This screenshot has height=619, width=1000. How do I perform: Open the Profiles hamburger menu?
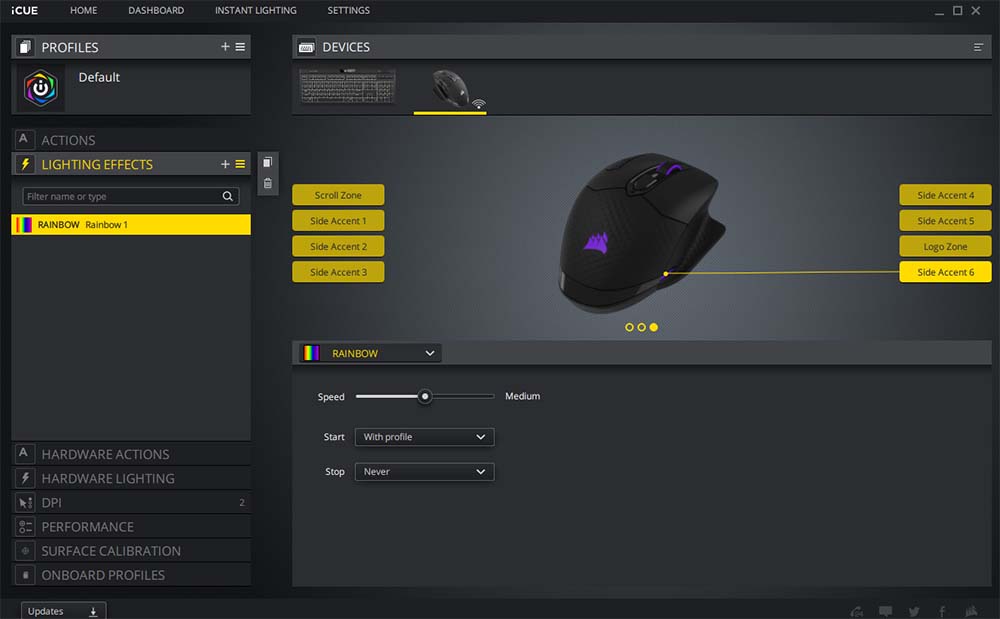point(240,47)
